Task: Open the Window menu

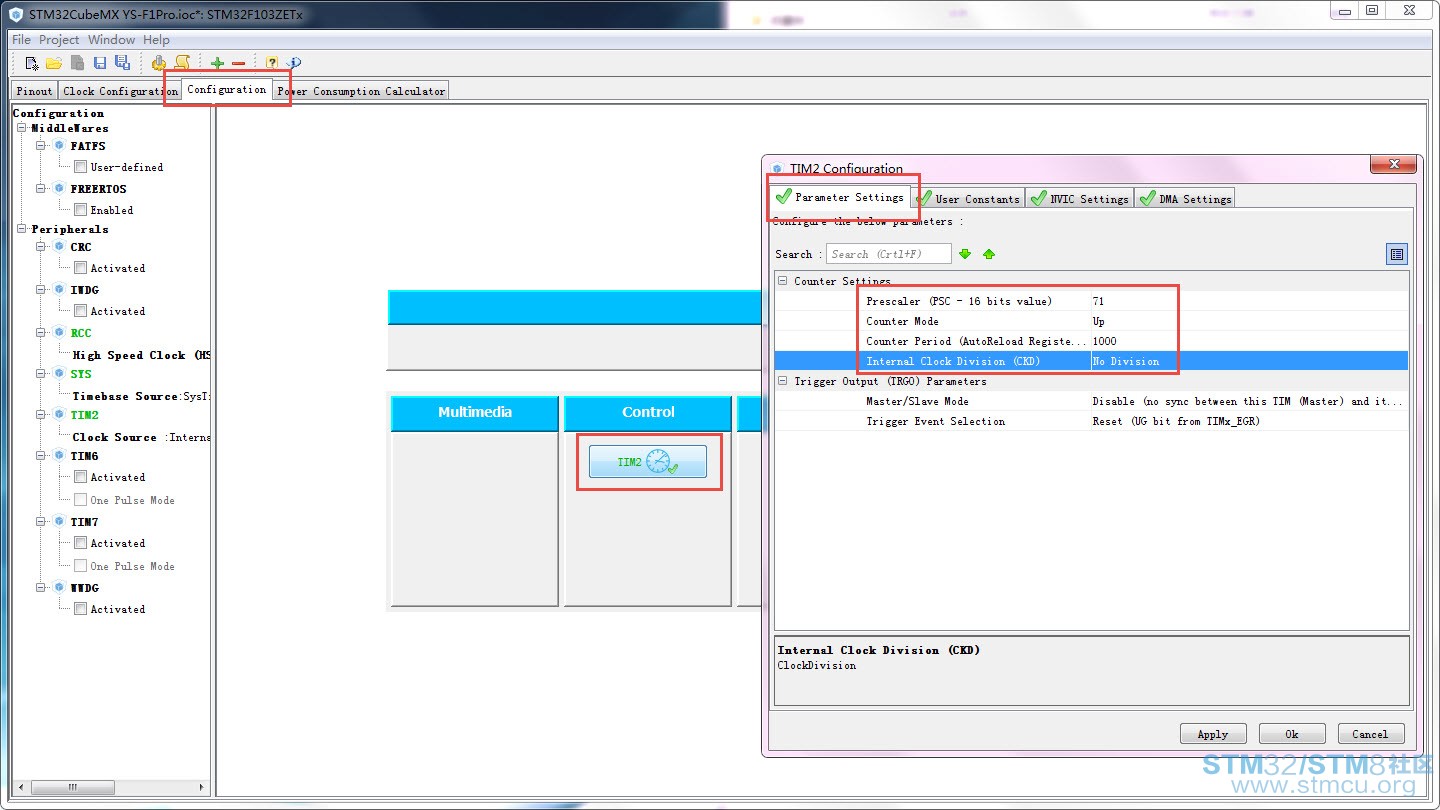Action: [111, 40]
